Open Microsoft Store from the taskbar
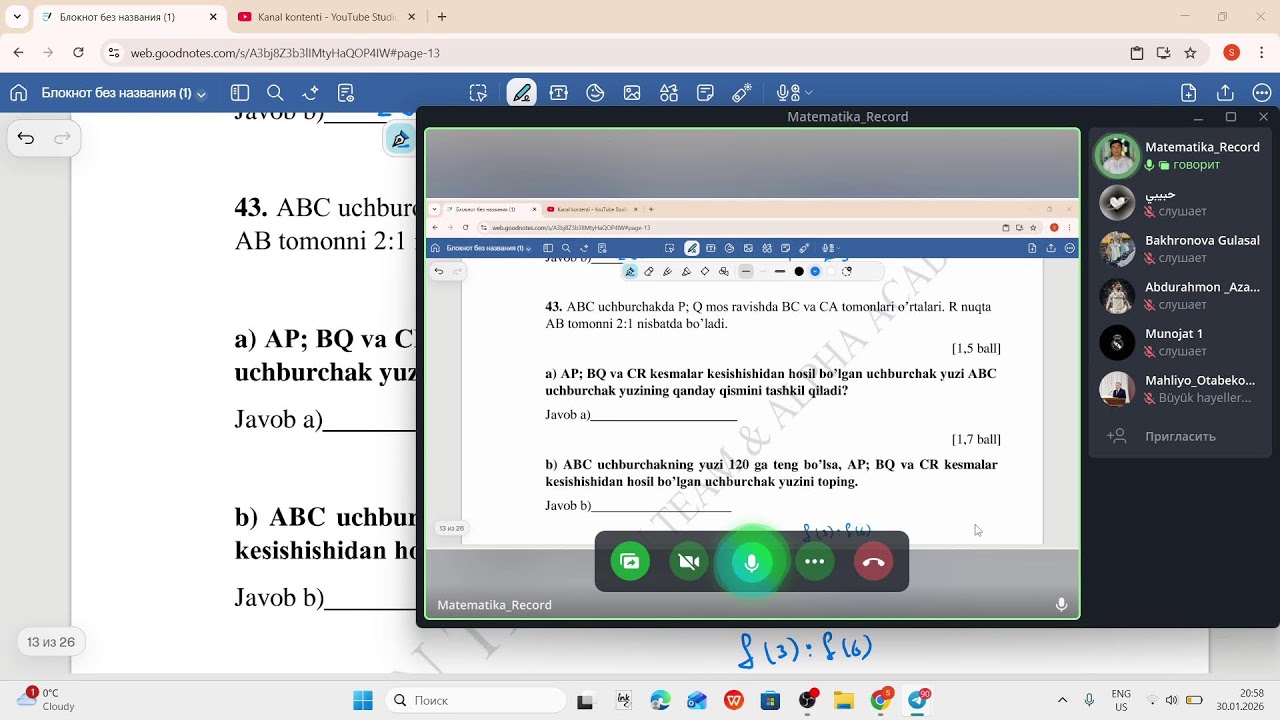The height and width of the screenshot is (720, 1280). pos(770,700)
